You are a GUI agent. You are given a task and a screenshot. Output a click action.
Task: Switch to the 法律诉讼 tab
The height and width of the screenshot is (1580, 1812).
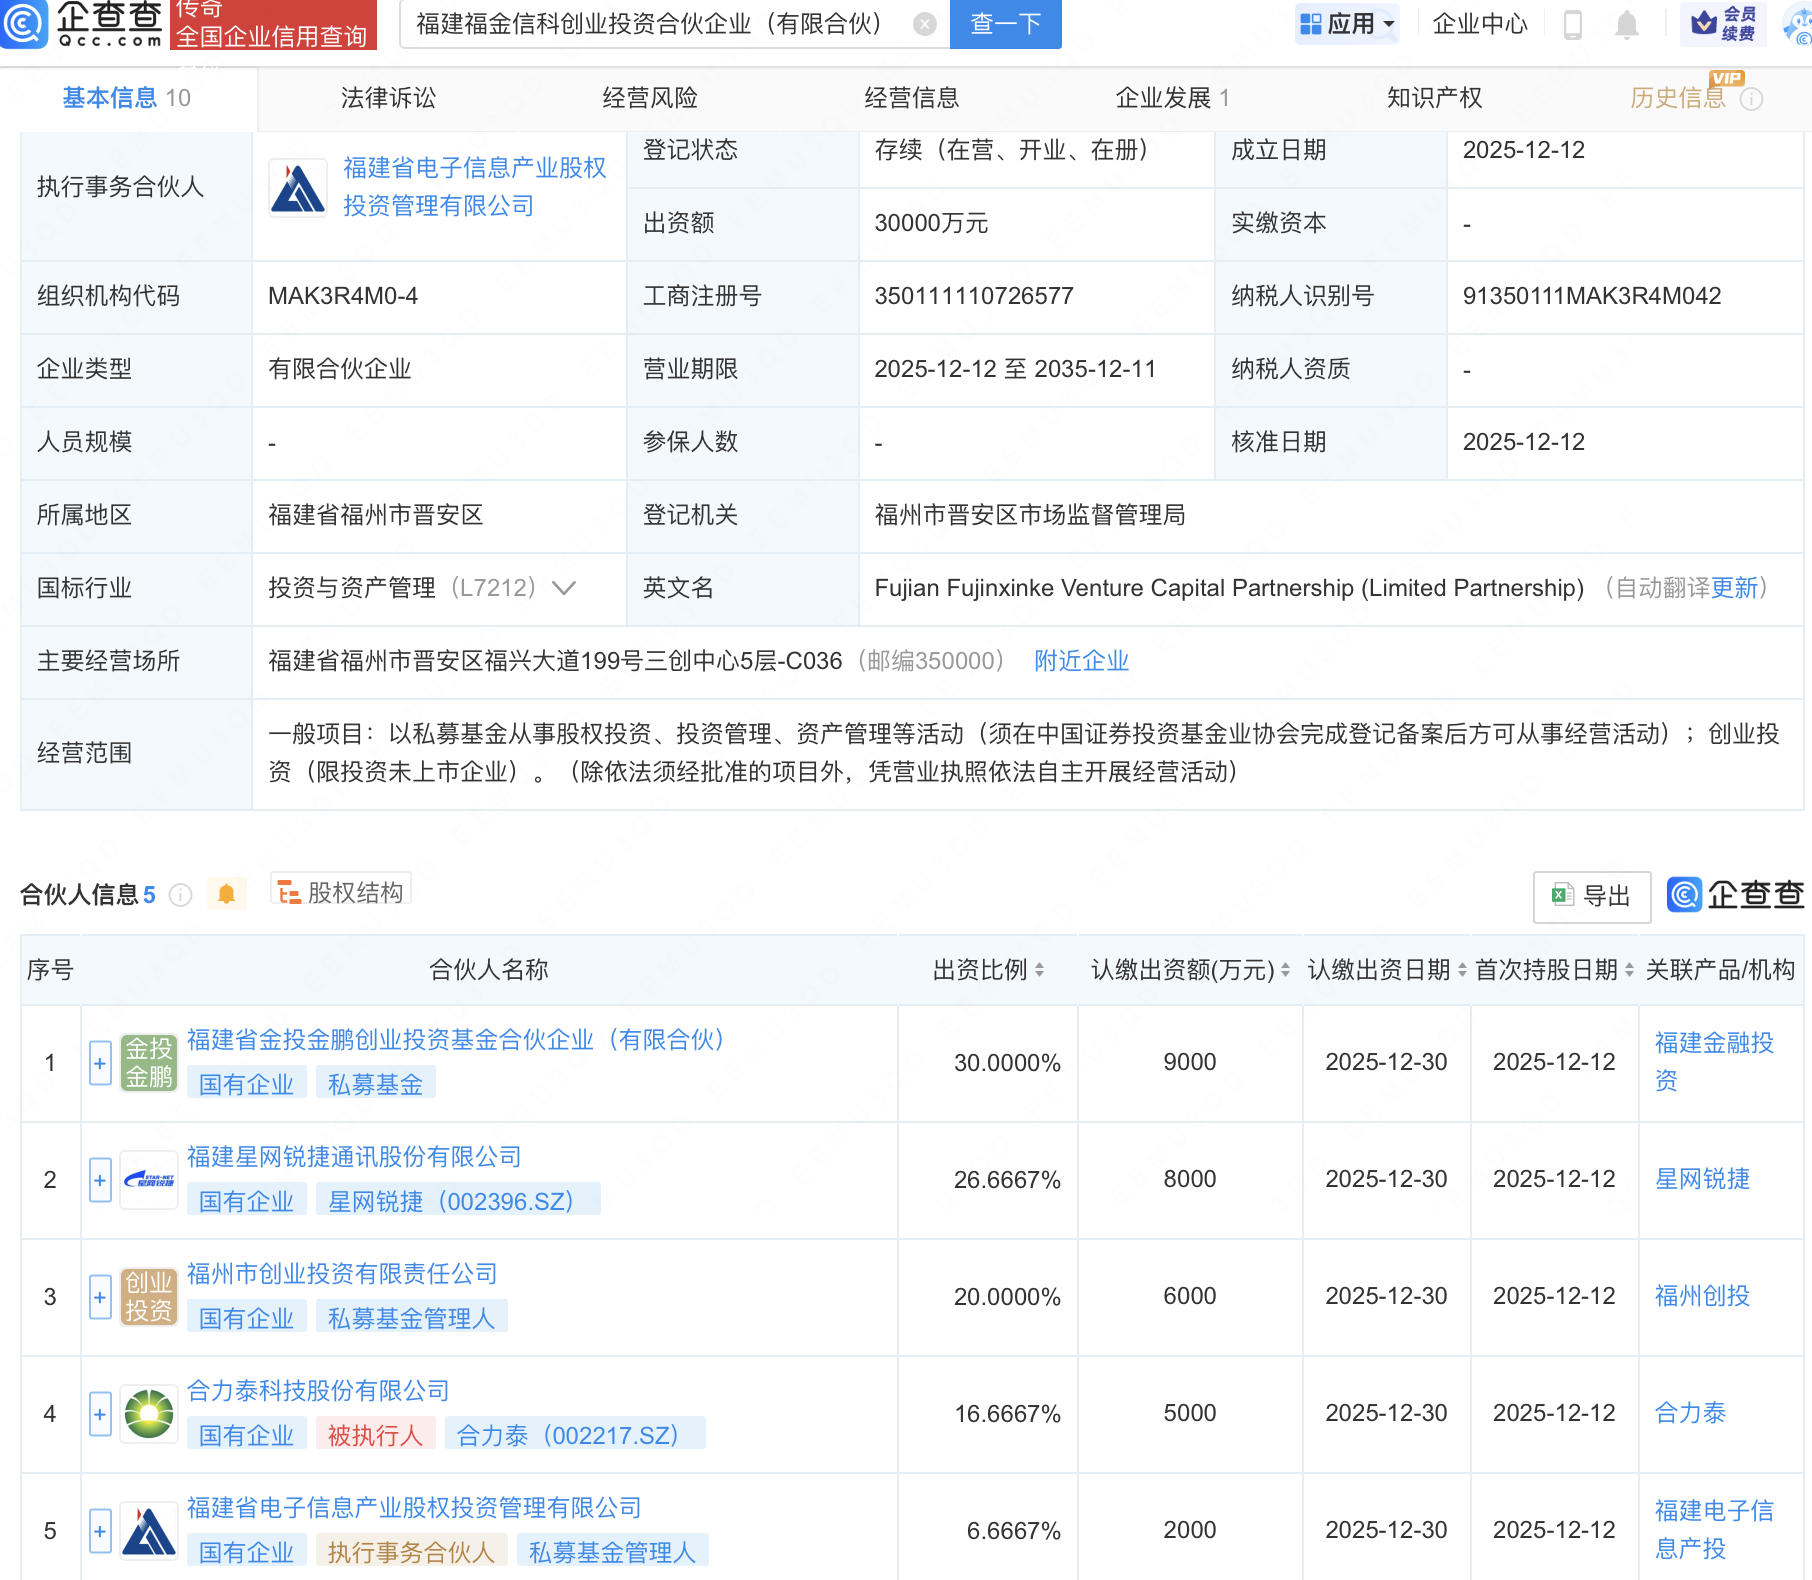[386, 97]
